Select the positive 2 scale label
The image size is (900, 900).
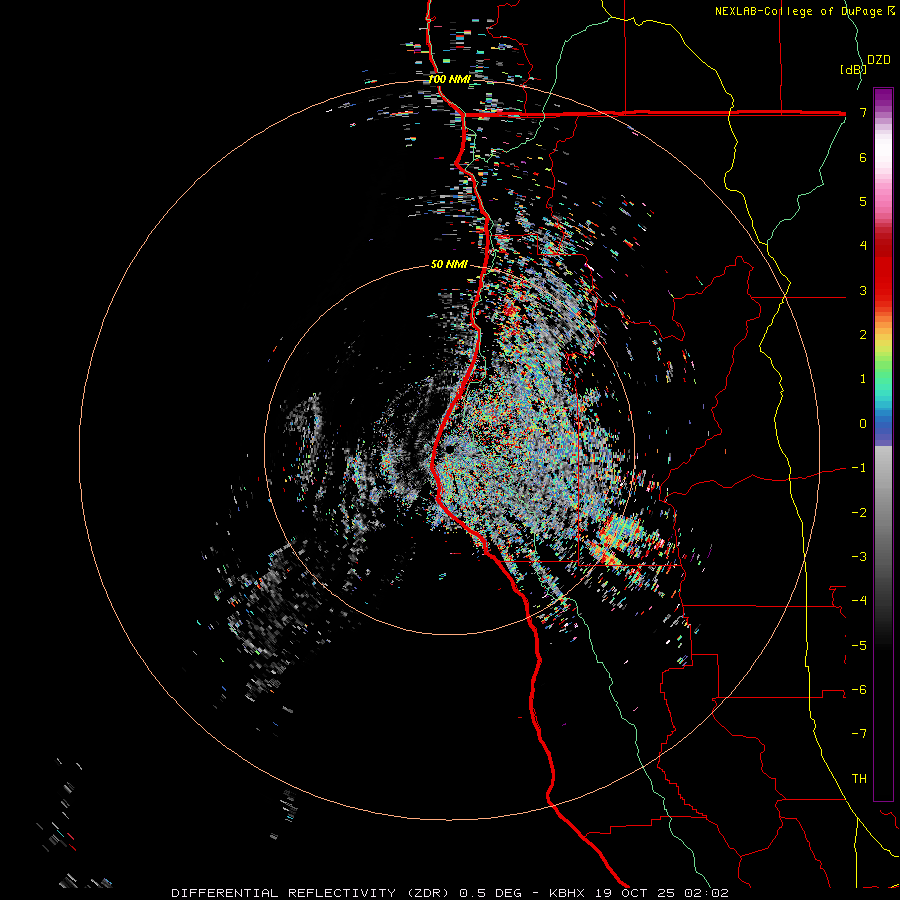[863, 335]
